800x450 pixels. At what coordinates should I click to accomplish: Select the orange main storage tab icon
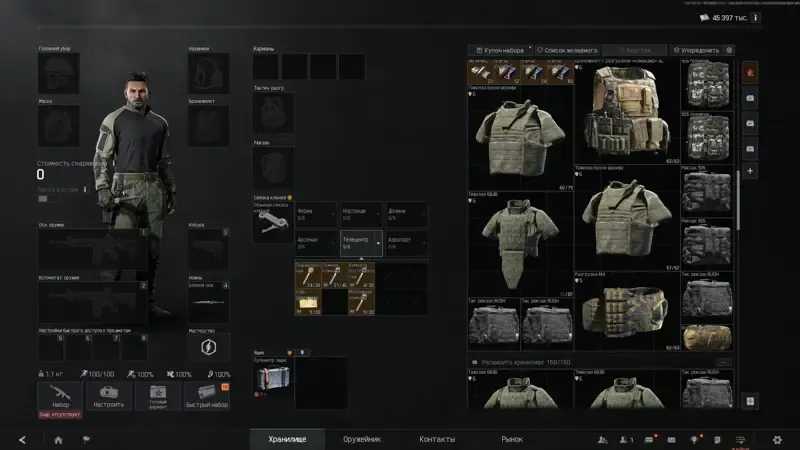750,73
